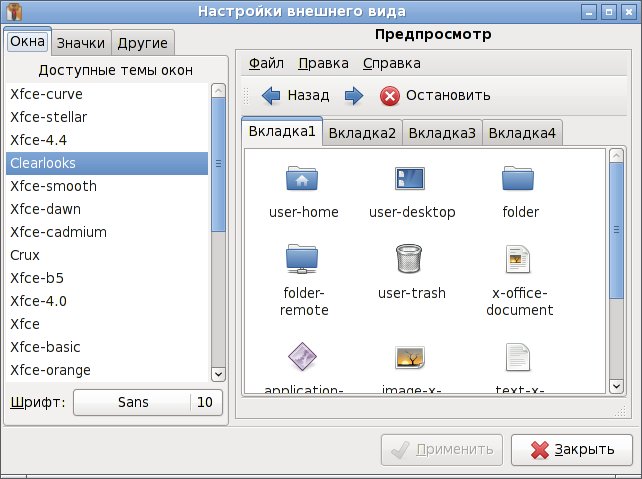Click the toolbar drag handle grip

click(246, 96)
